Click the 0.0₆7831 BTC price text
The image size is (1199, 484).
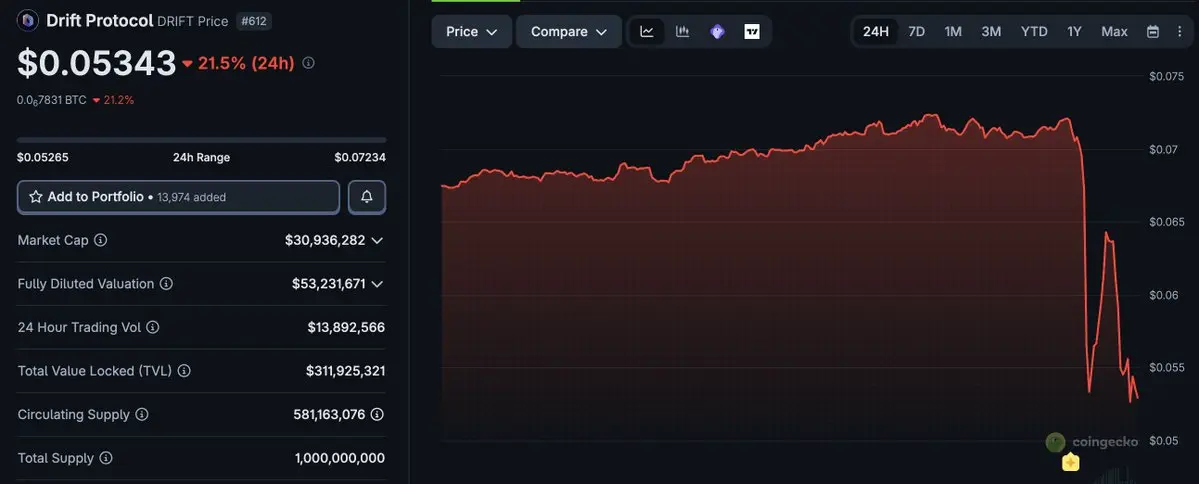point(51,100)
